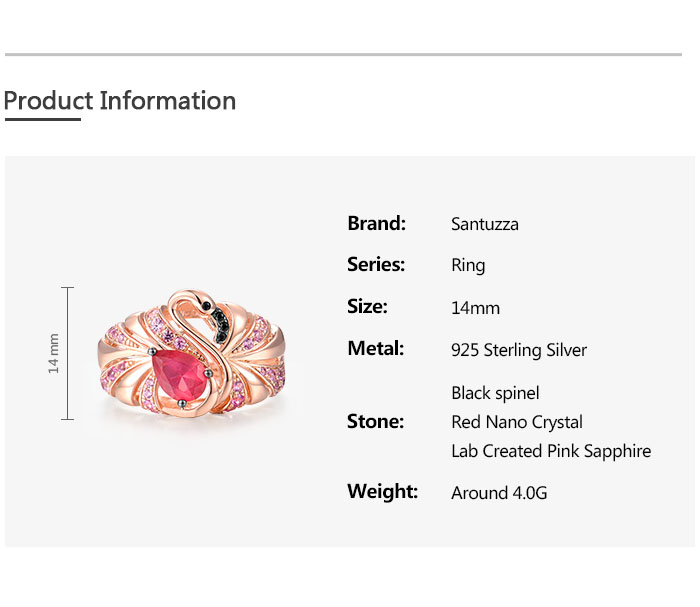
Task: Select the Metal: label
Action: (x=375, y=349)
